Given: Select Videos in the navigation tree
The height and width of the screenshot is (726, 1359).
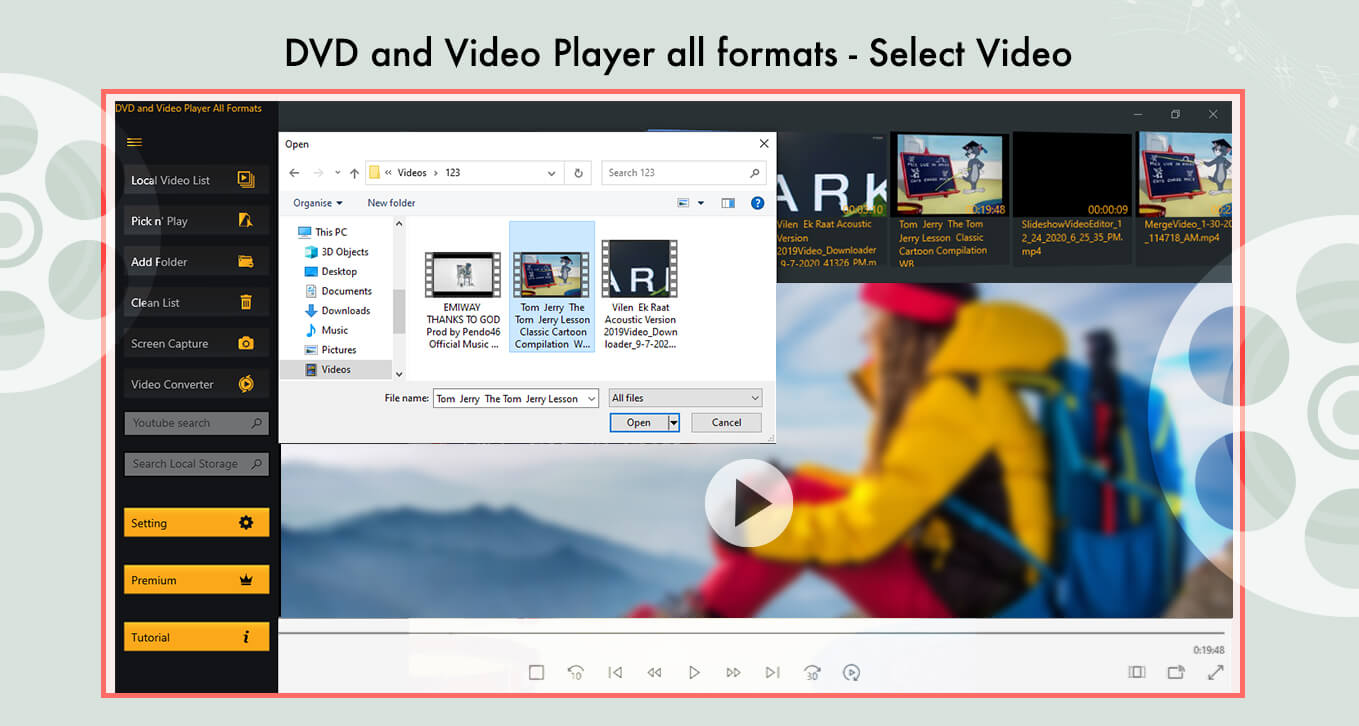Looking at the screenshot, I should 335,369.
